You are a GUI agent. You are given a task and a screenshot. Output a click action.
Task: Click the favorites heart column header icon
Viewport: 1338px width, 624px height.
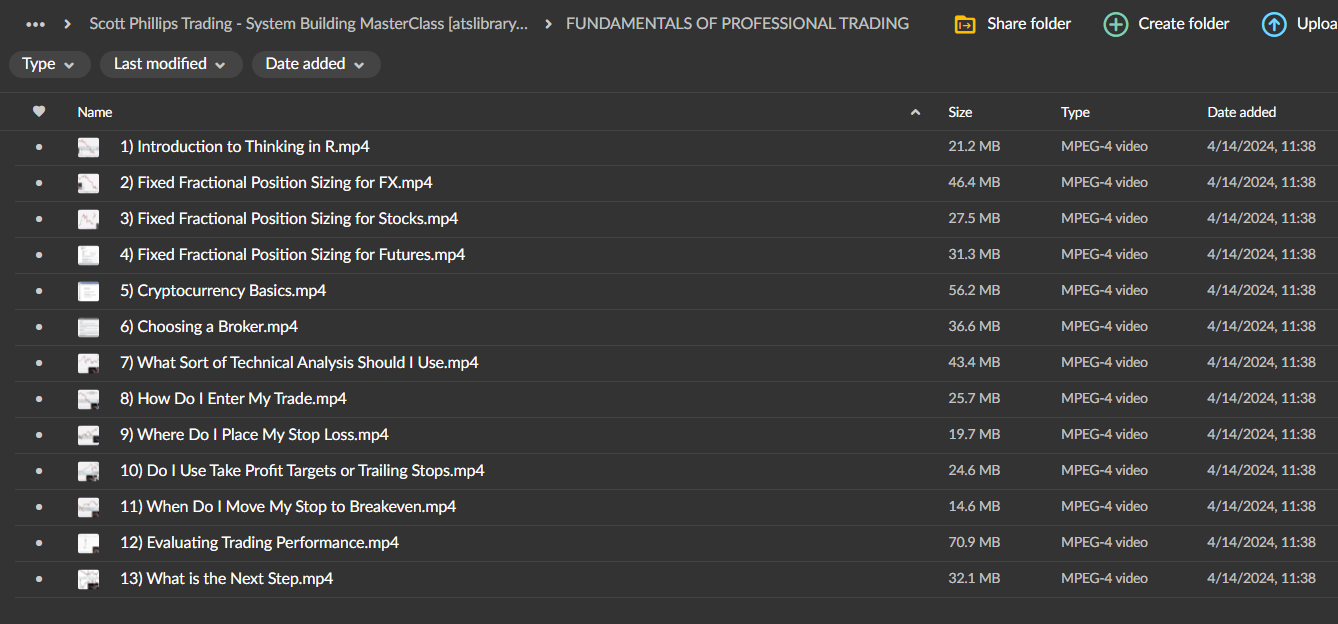(x=39, y=112)
